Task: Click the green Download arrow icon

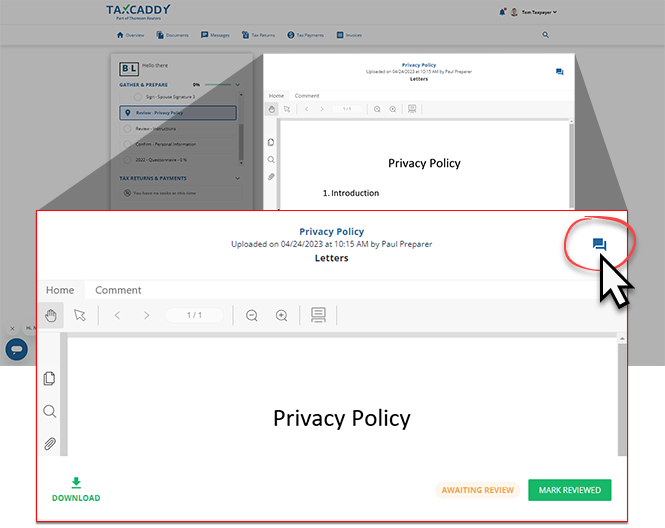Action: [76, 482]
